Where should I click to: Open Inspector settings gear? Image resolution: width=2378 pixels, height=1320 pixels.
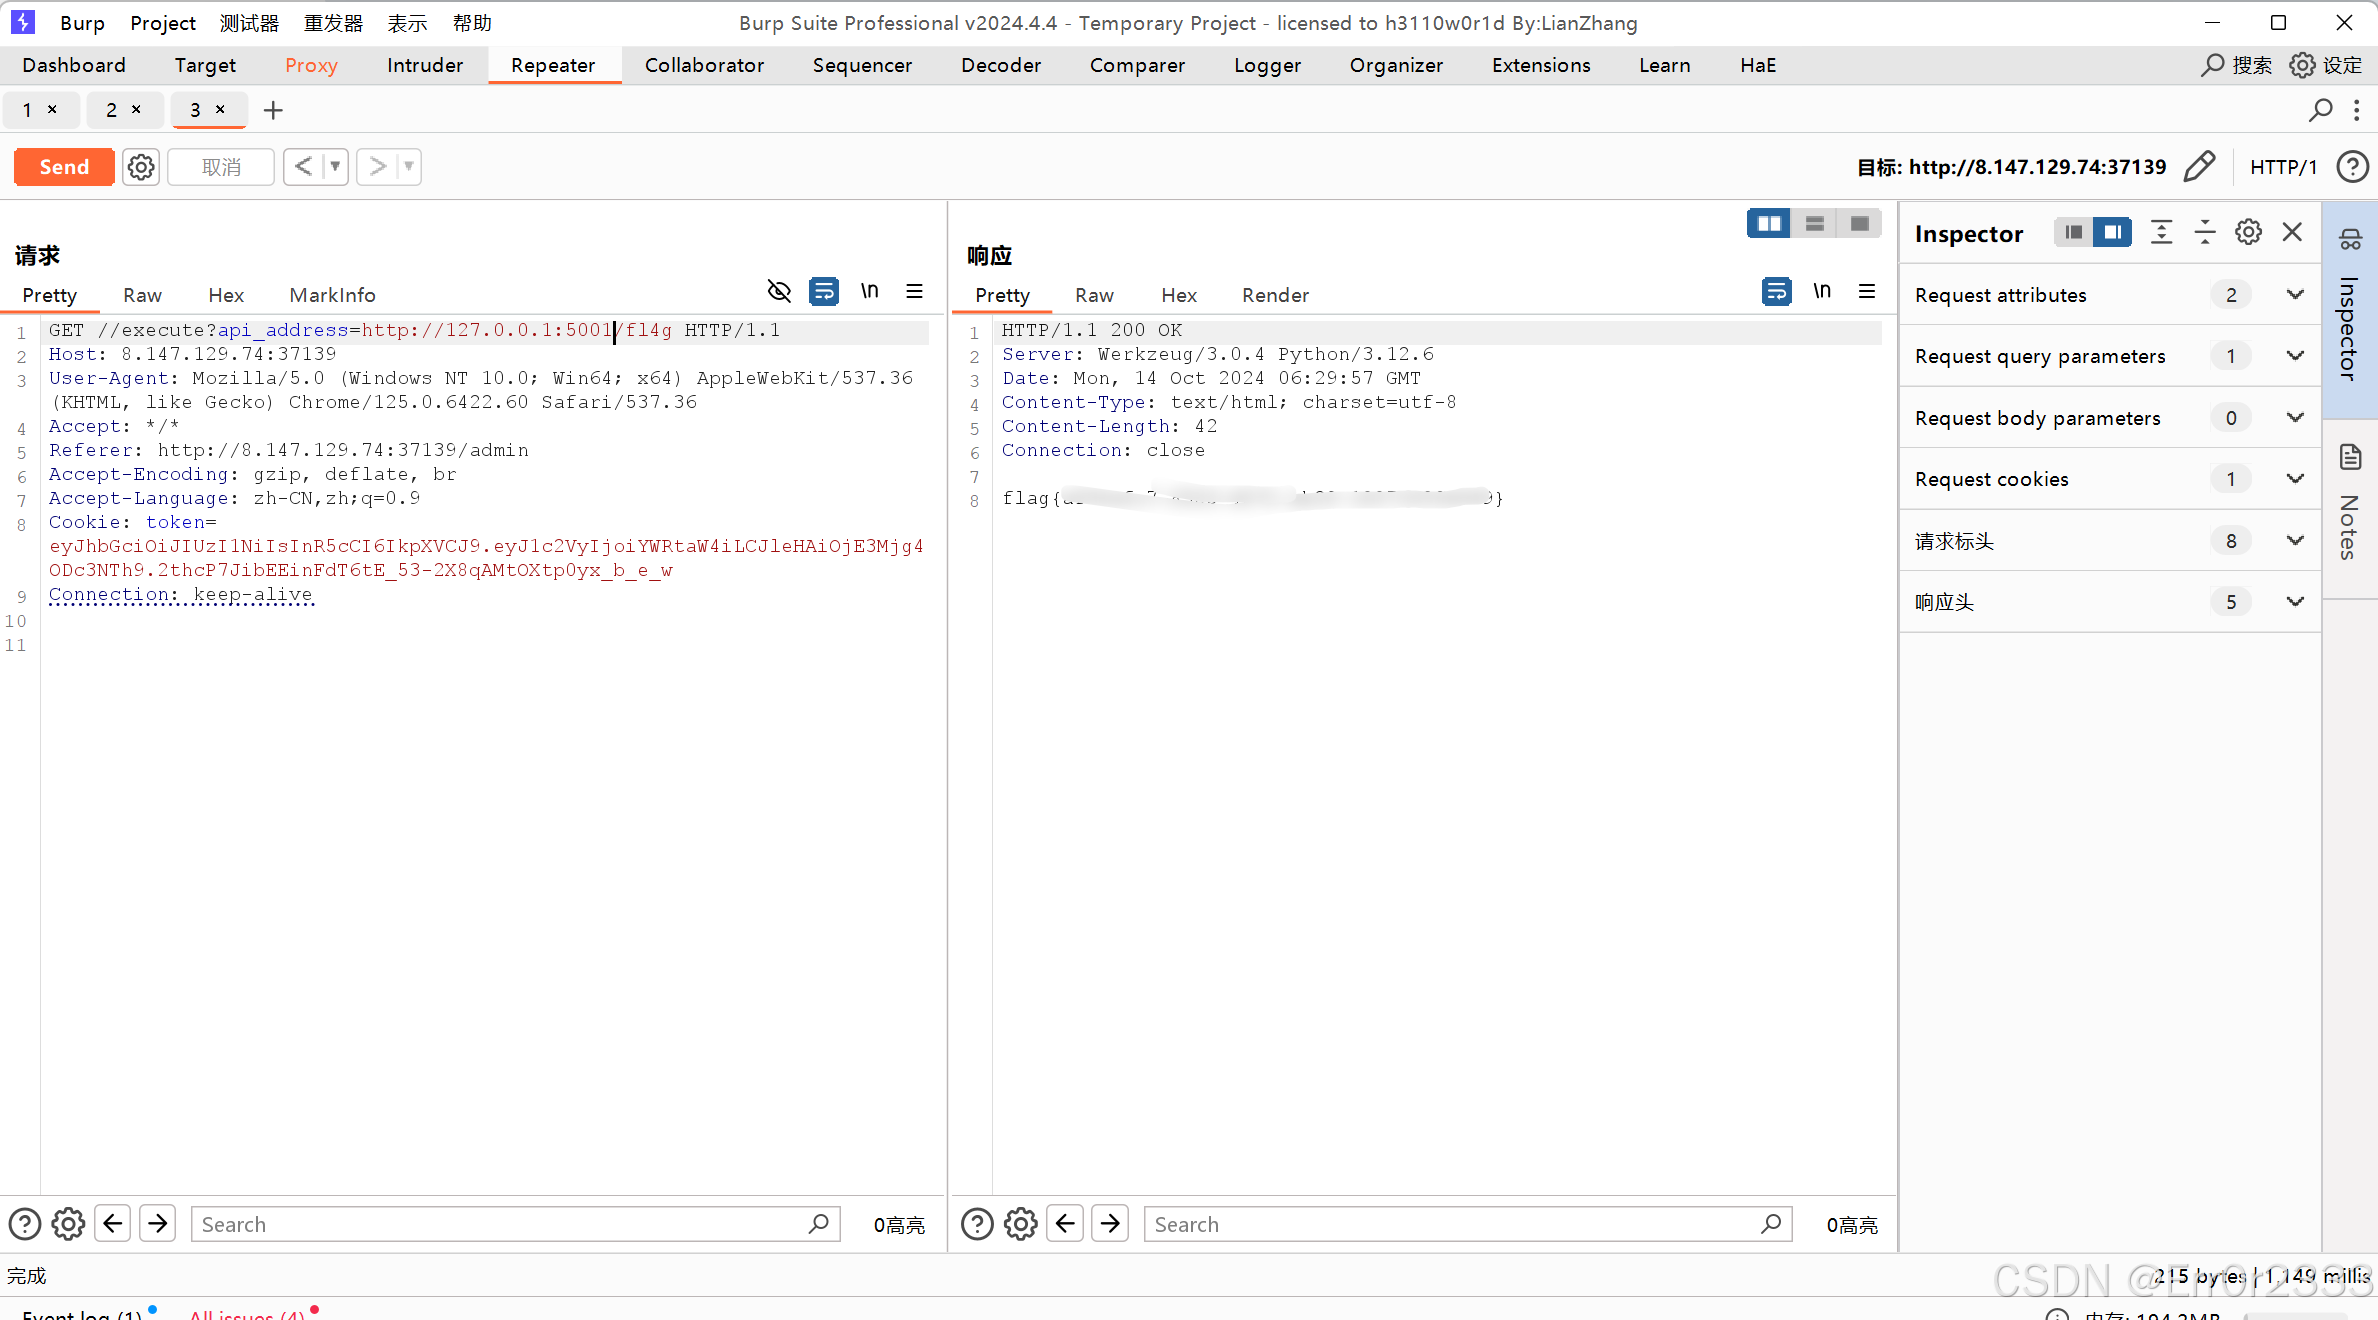tap(2248, 232)
